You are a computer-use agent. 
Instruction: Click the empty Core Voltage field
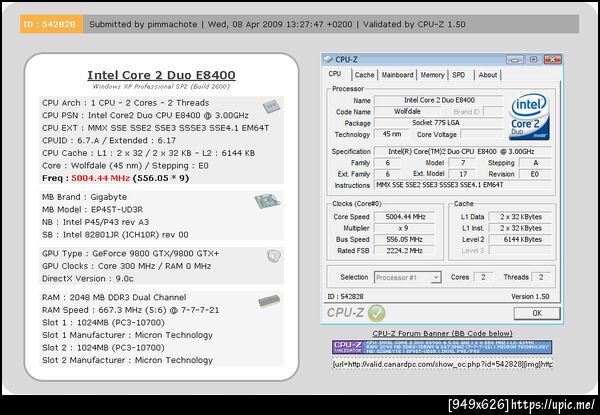click(x=482, y=134)
